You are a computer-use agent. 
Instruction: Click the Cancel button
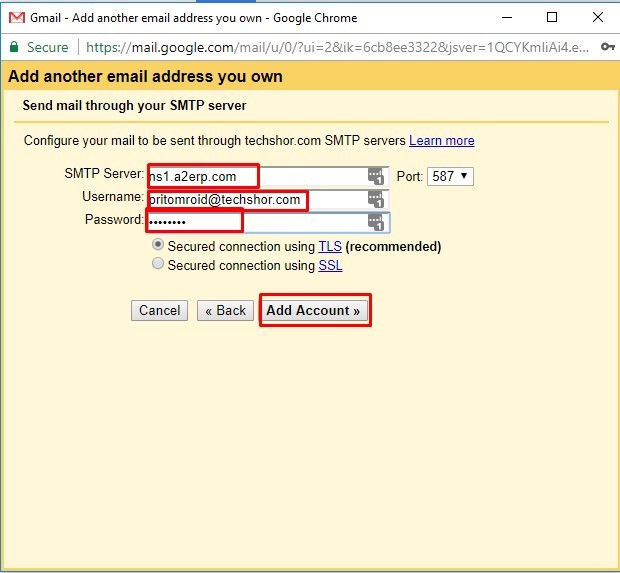159,310
